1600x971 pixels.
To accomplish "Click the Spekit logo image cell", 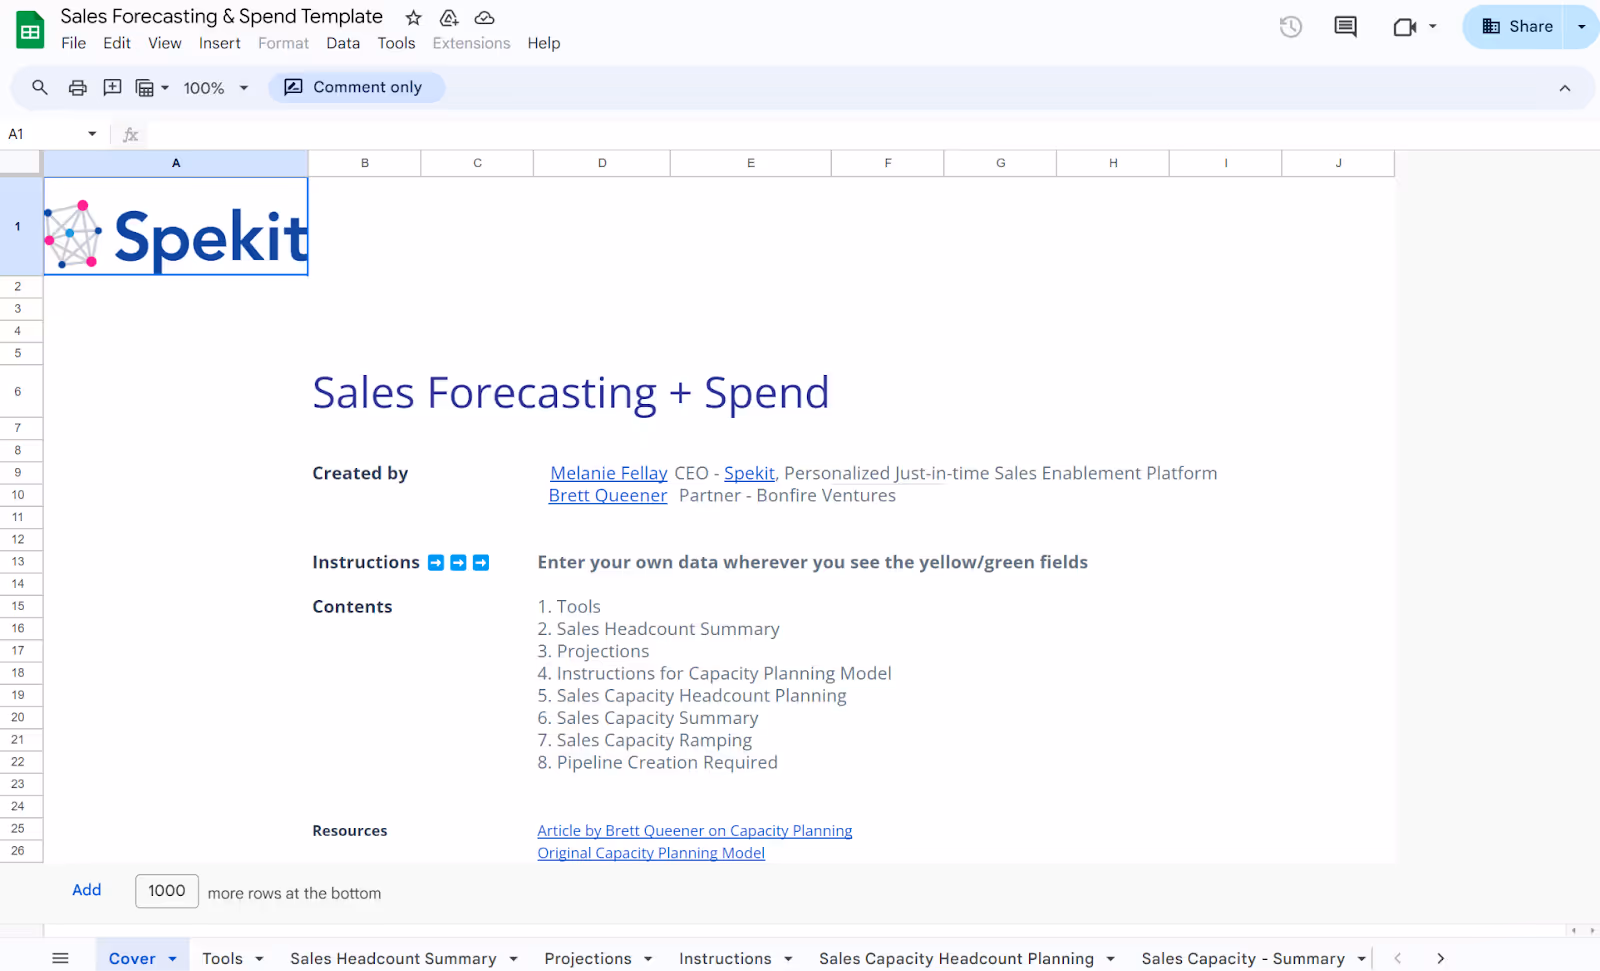I will pyautogui.click(x=176, y=226).
